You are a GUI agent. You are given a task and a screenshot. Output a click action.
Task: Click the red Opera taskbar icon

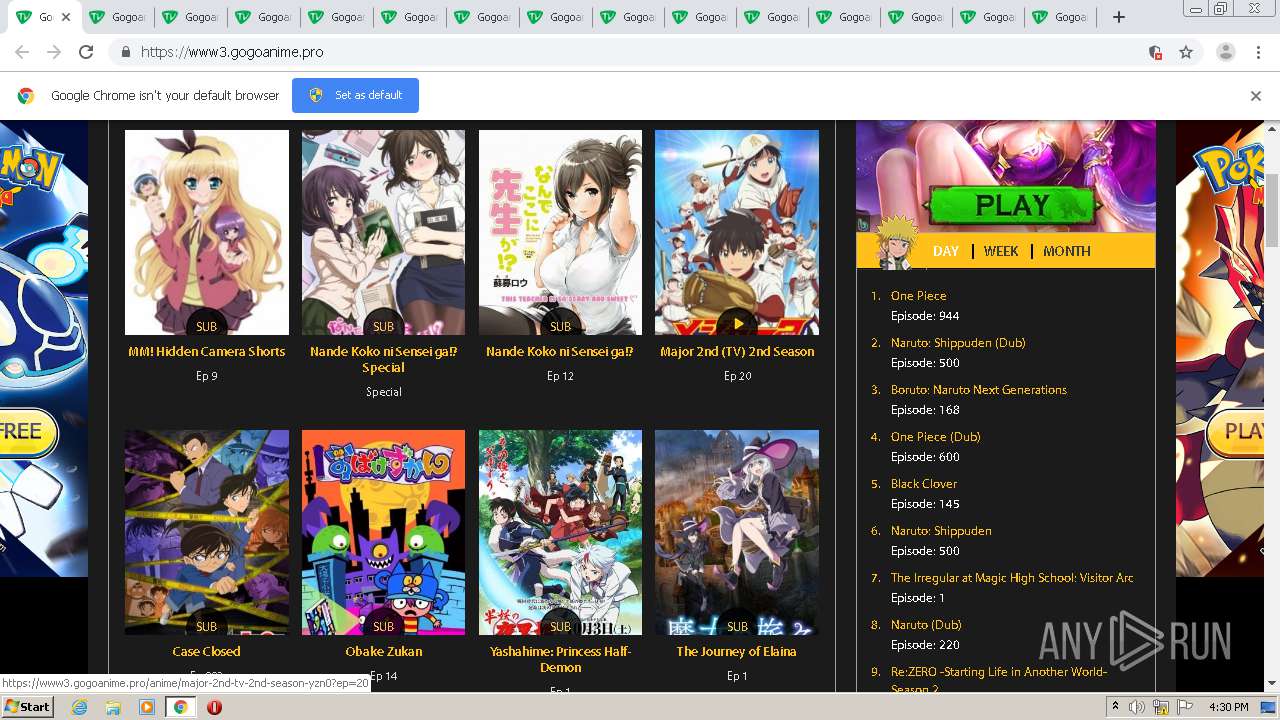pyautogui.click(x=214, y=707)
